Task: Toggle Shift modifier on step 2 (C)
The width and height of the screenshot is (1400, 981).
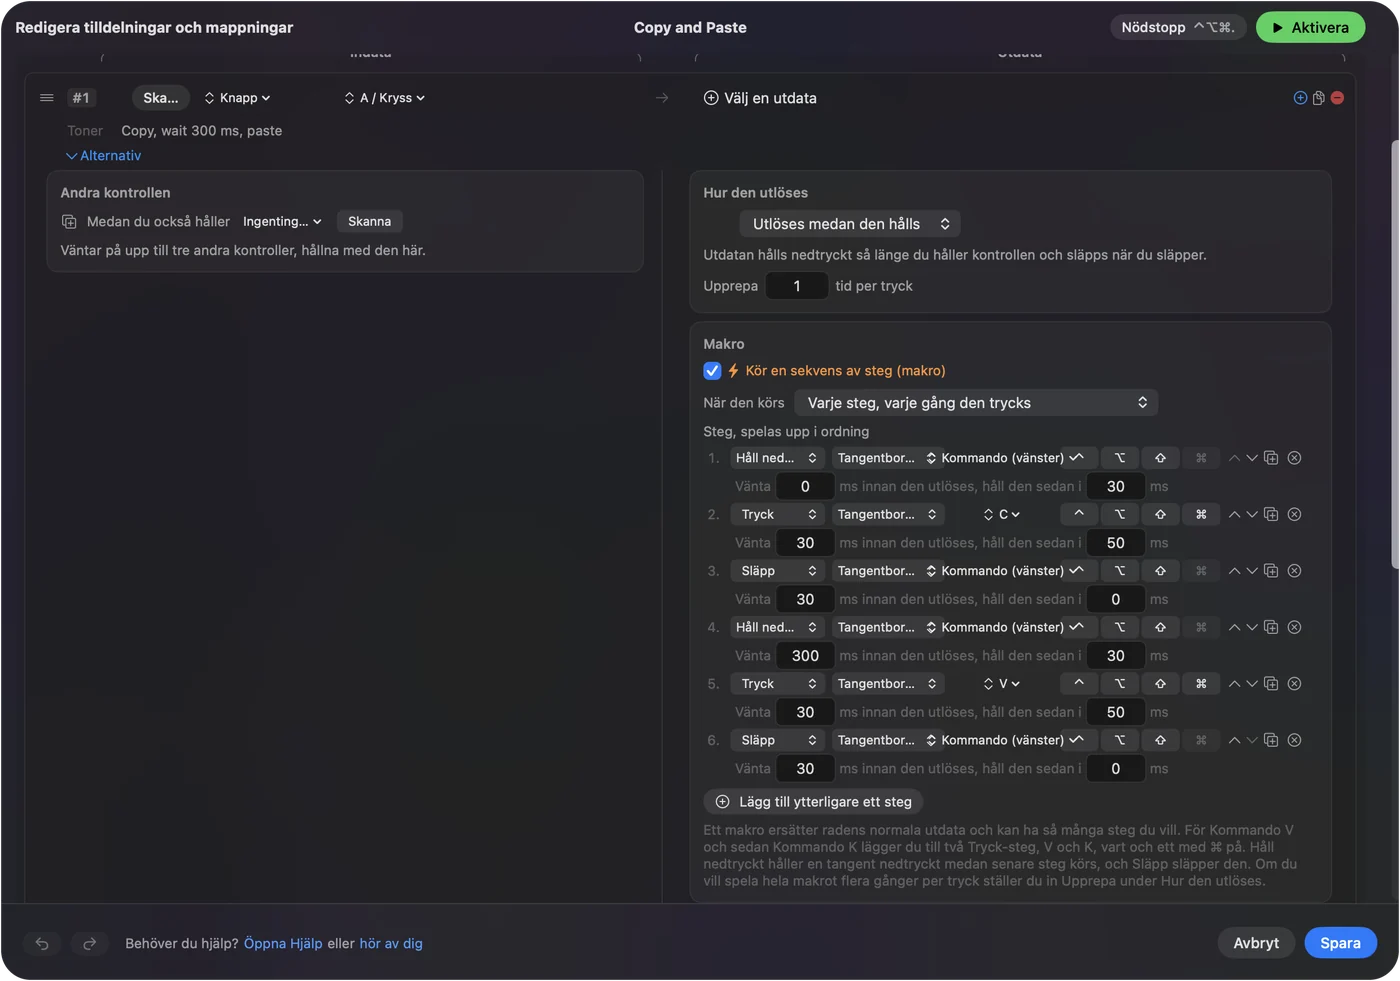Action: [x=1160, y=514]
